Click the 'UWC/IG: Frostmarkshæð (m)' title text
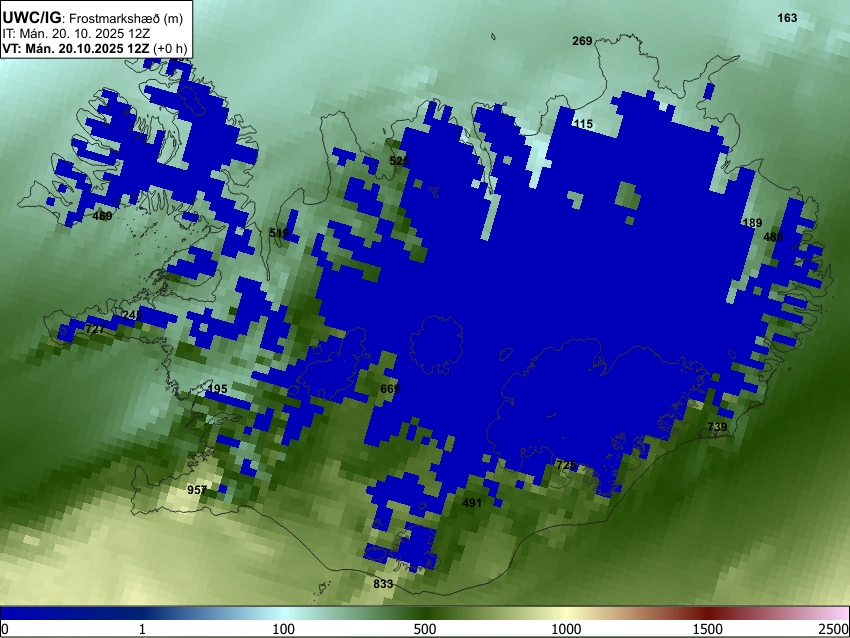 pyautogui.click(x=93, y=18)
